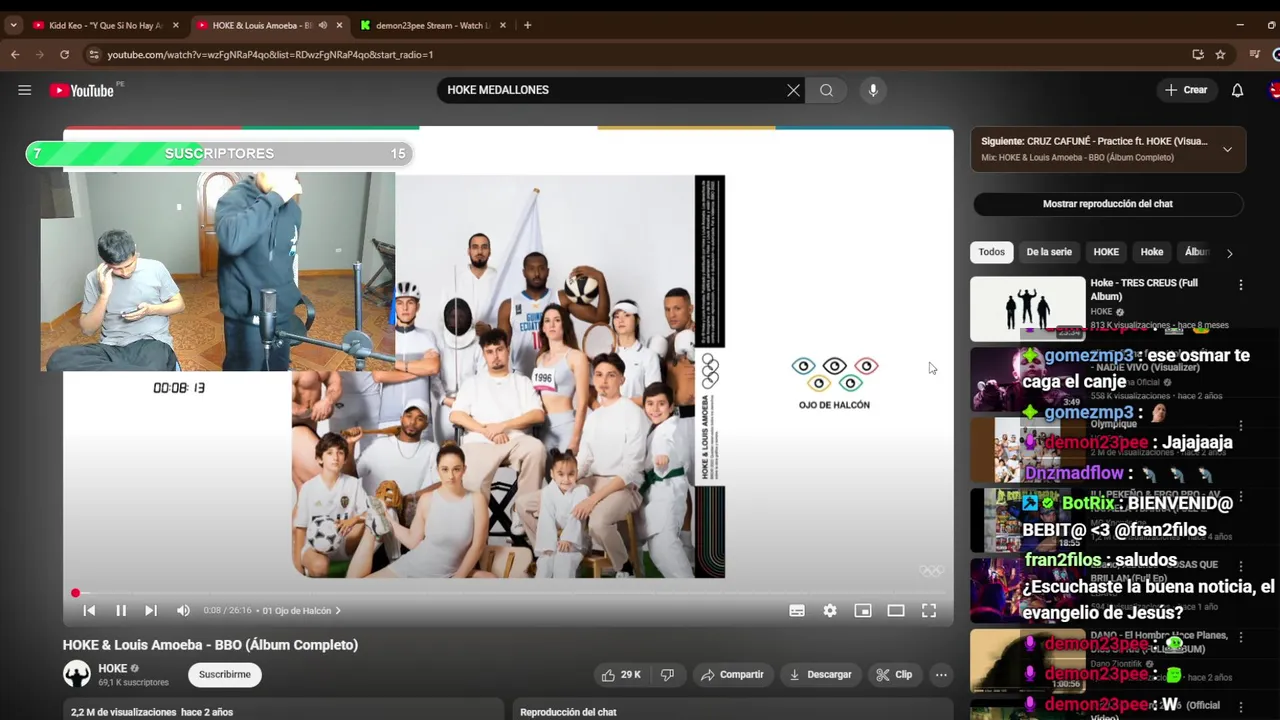Reload the current page

click(x=65, y=54)
